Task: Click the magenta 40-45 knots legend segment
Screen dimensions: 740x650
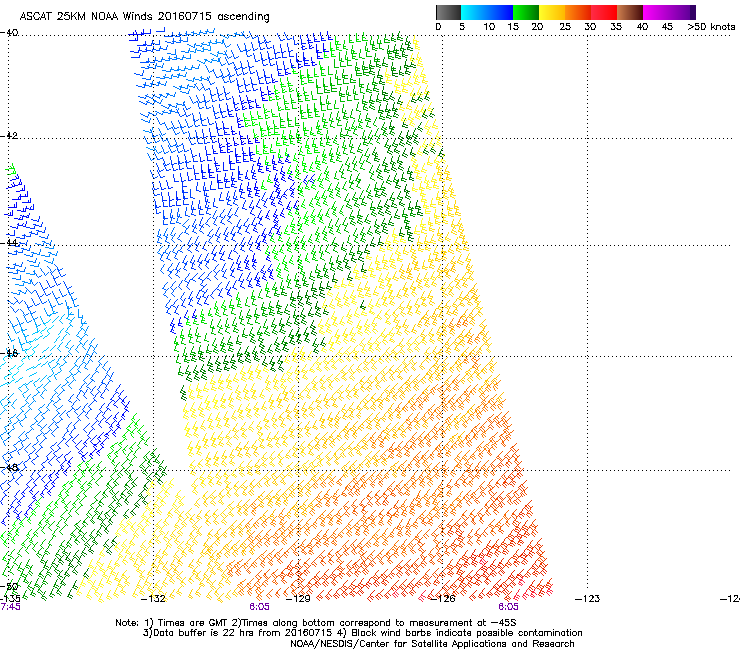Action: (656, 12)
